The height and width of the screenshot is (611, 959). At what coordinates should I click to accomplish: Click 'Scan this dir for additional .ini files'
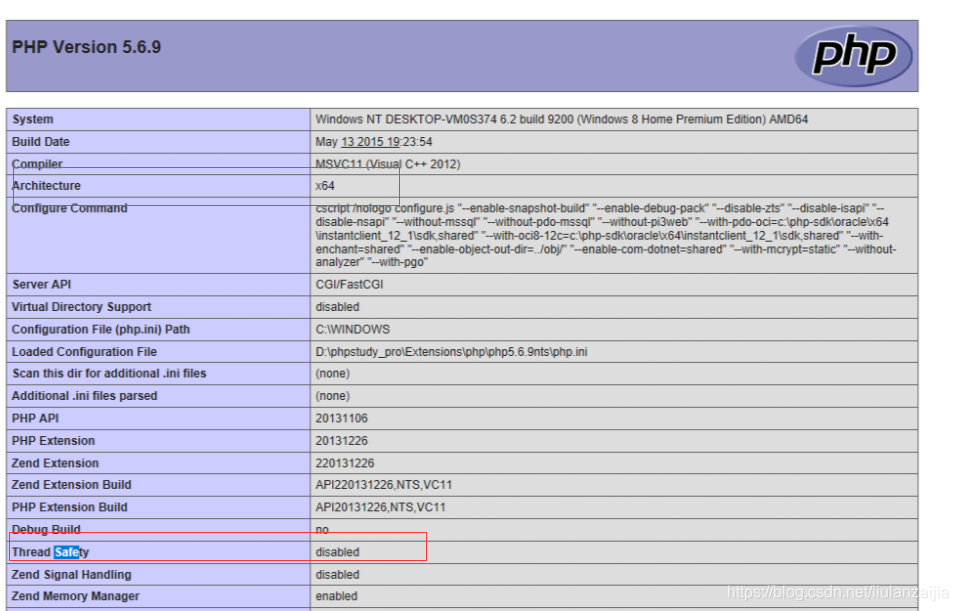pos(109,374)
